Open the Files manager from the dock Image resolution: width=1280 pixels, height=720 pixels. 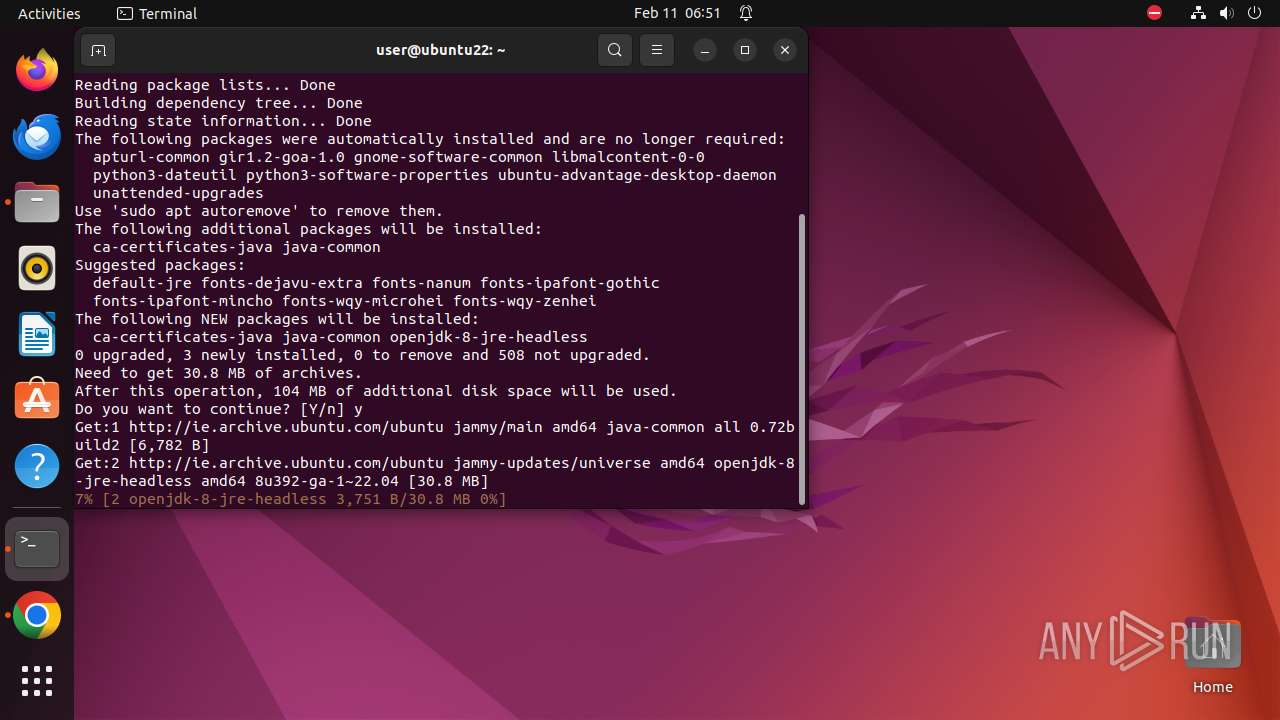click(37, 202)
